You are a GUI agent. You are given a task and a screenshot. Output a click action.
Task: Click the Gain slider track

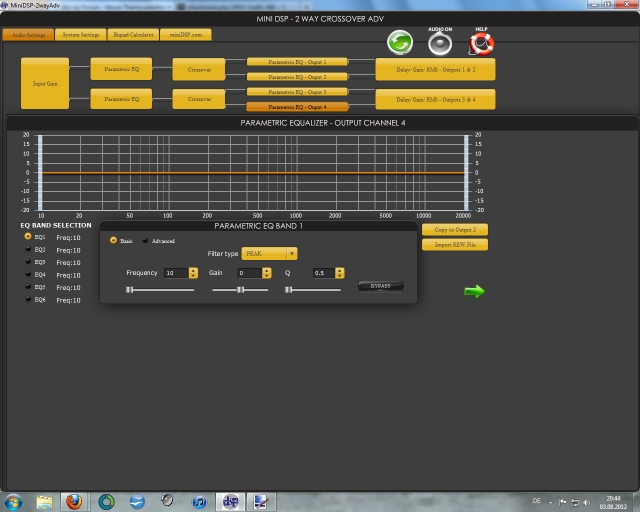click(x=240, y=290)
